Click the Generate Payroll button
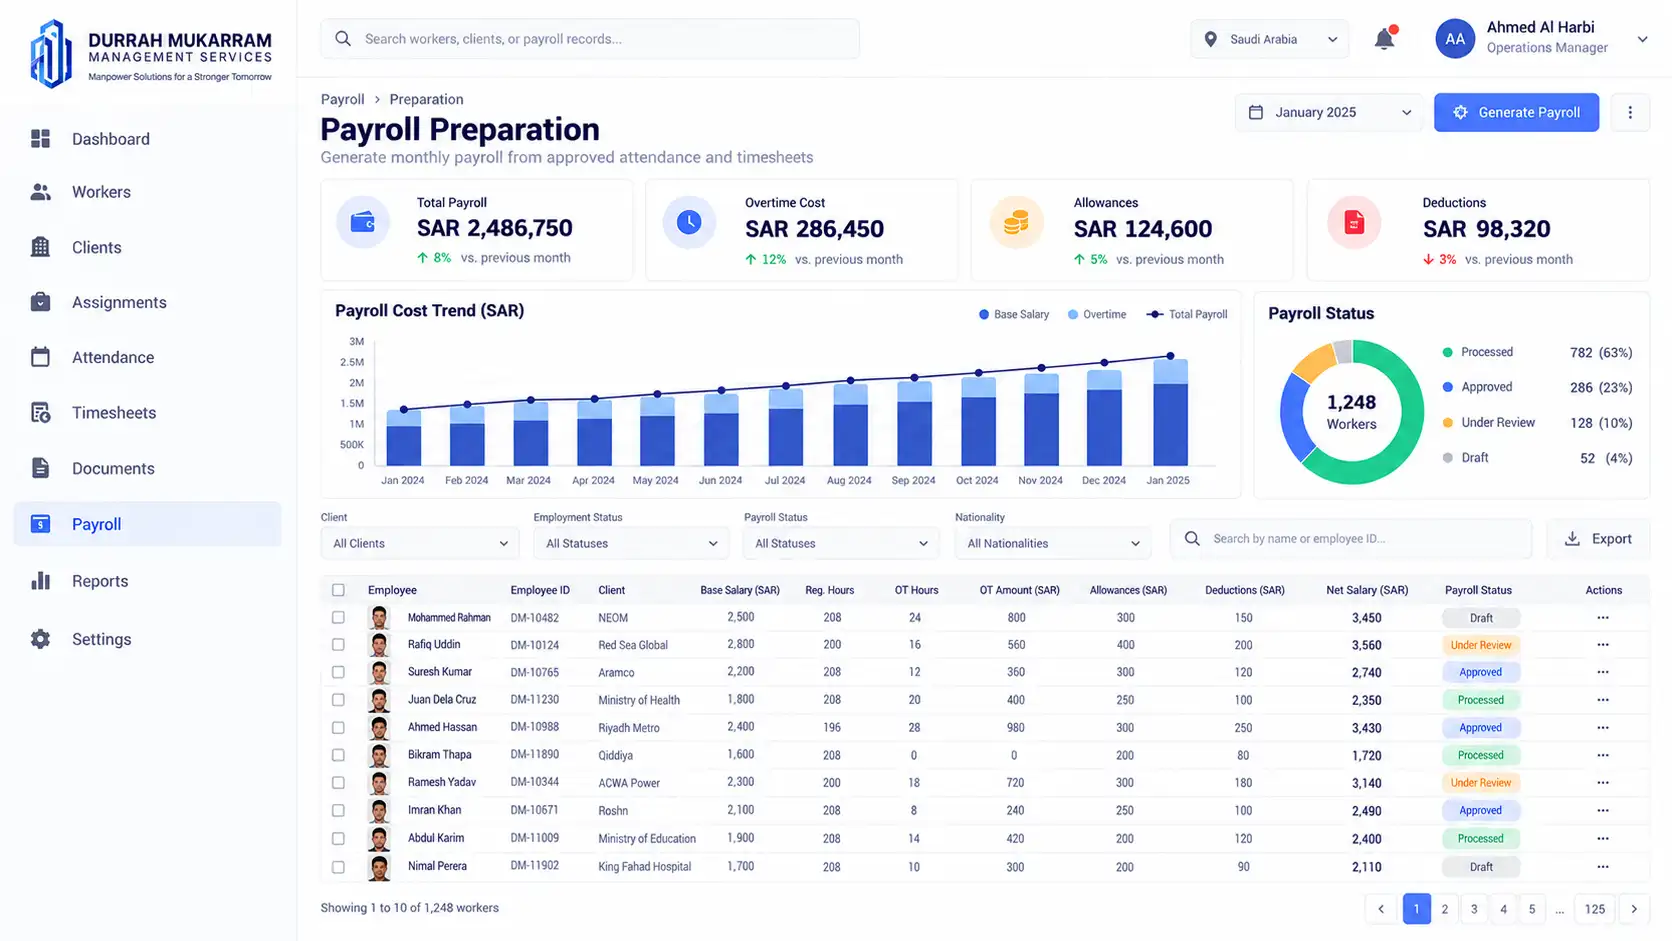The height and width of the screenshot is (941, 1672). 1516,112
